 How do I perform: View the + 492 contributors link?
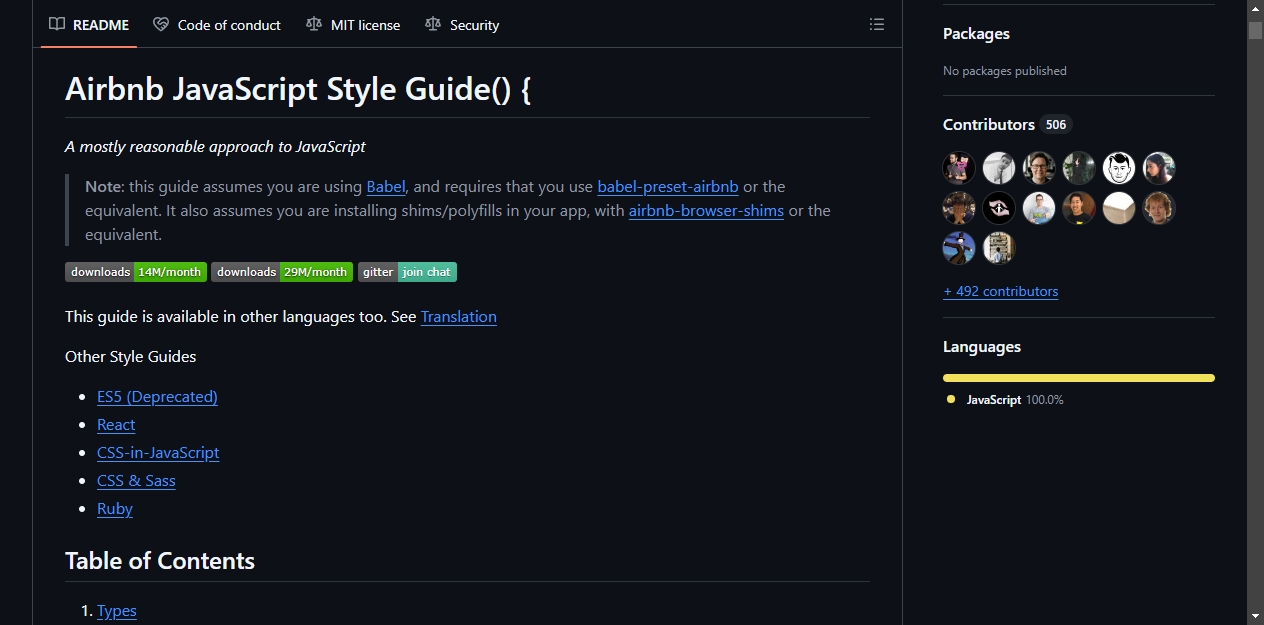(x=1000, y=291)
